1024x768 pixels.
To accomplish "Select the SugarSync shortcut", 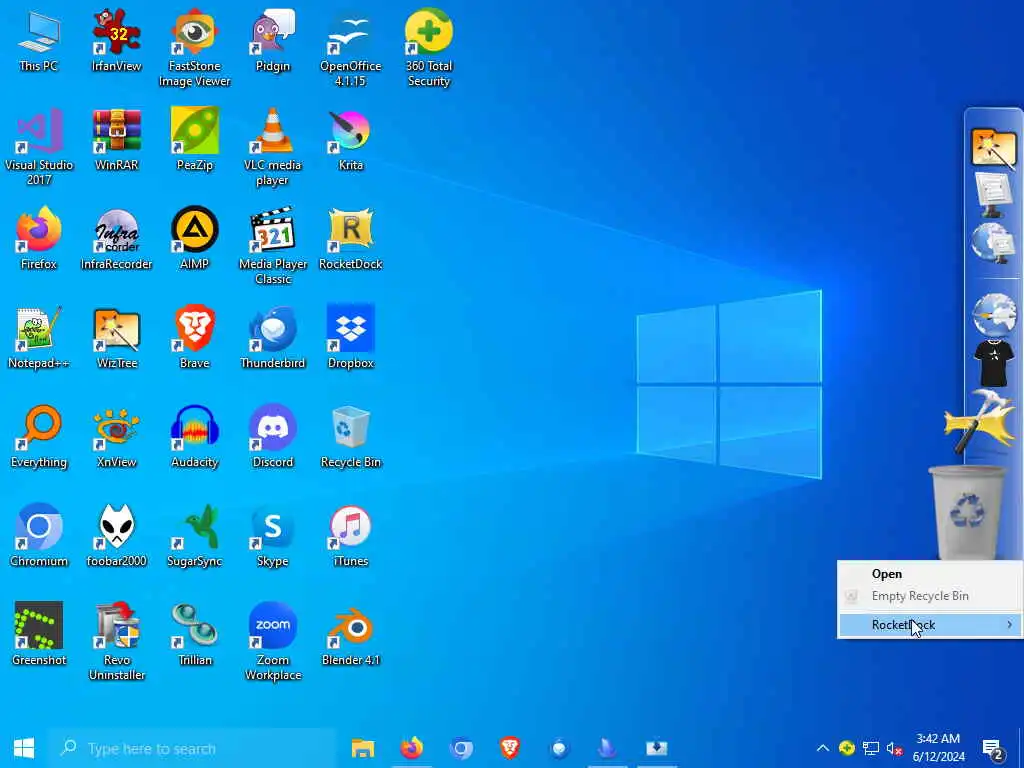I will 195,536.
